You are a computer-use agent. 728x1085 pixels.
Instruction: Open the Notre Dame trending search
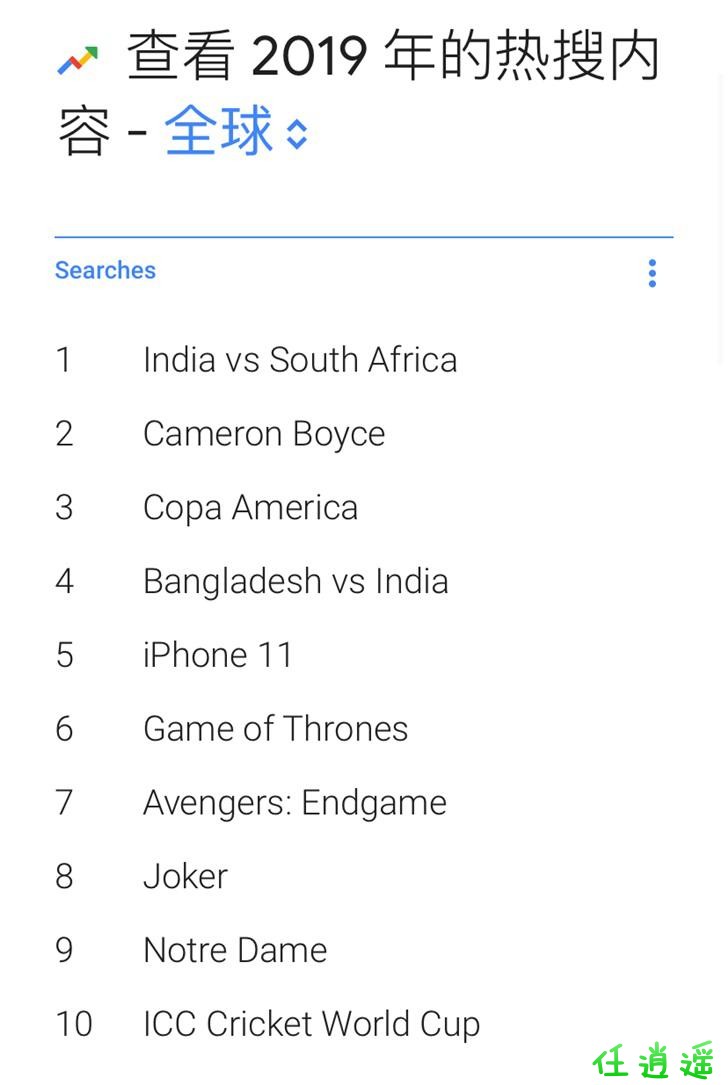pyautogui.click(x=235, y=950)
